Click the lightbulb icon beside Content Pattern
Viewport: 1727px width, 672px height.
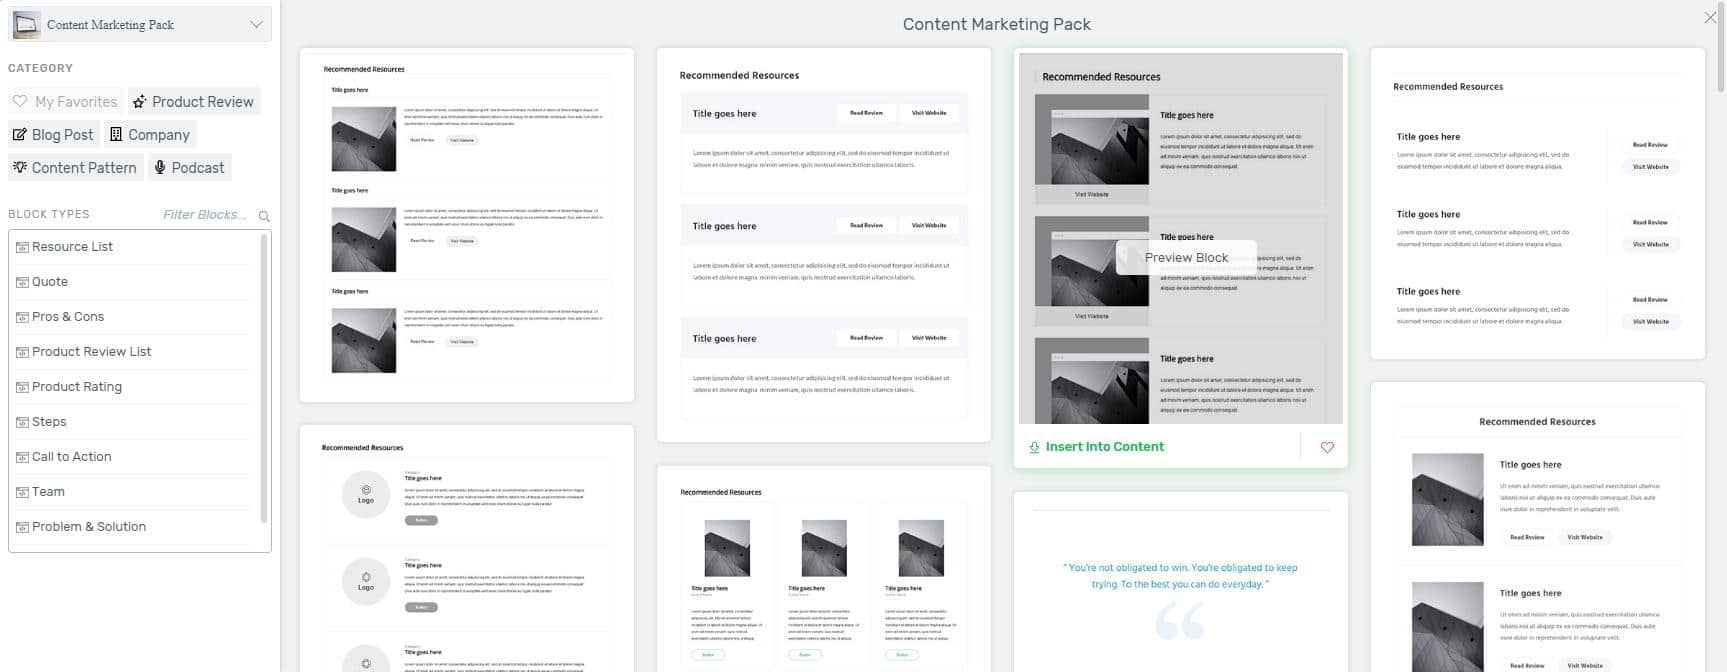pyautogui.click(x=20, y=167)
